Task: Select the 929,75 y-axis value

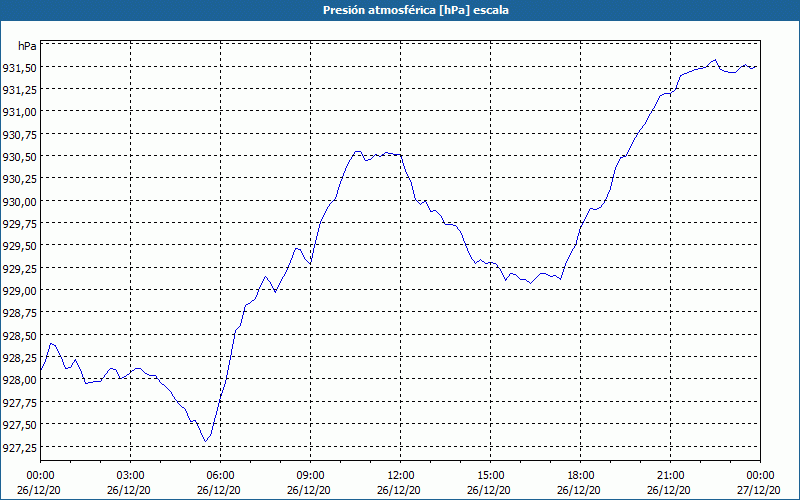Action: tap(19, 223)
